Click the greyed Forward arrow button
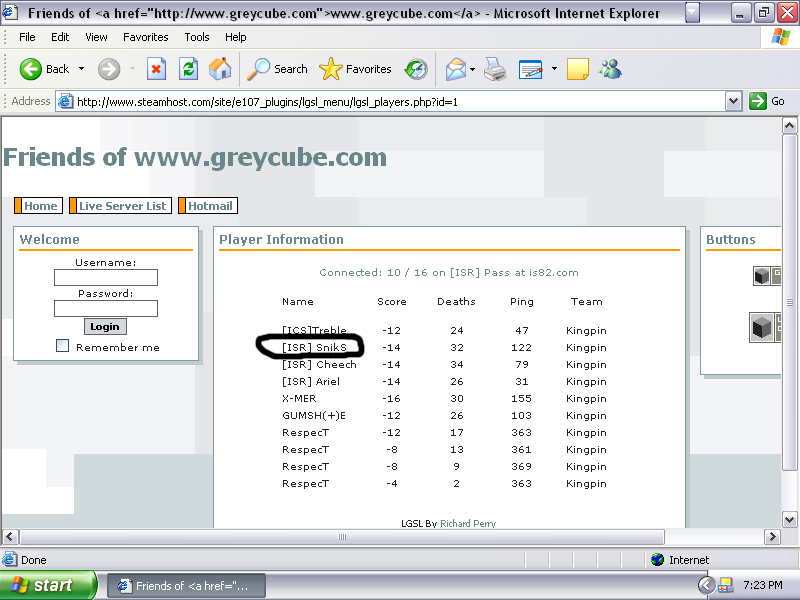The image size is (800, 600). [109, 69]
